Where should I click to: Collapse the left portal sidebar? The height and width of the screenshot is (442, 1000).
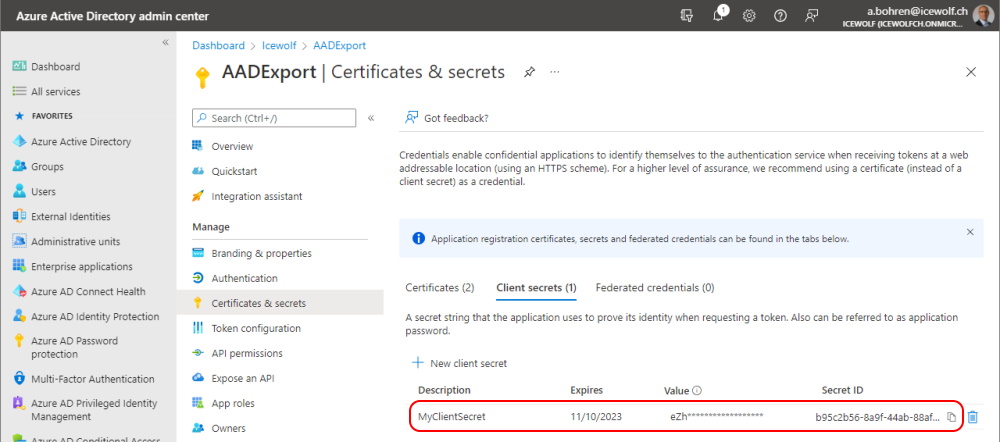(165, 42)
